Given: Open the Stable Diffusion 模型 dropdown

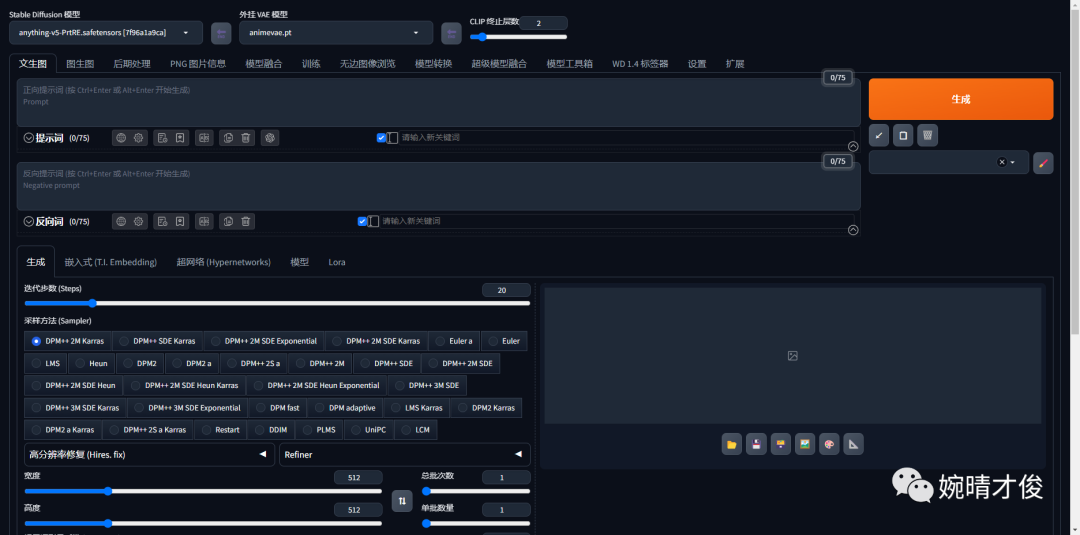Looking at the screenshot, I should pos(106,32).
